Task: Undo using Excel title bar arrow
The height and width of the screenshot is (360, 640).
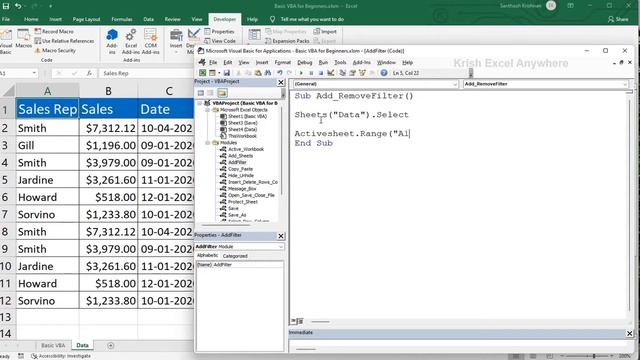Action: [x=18, y=6]
